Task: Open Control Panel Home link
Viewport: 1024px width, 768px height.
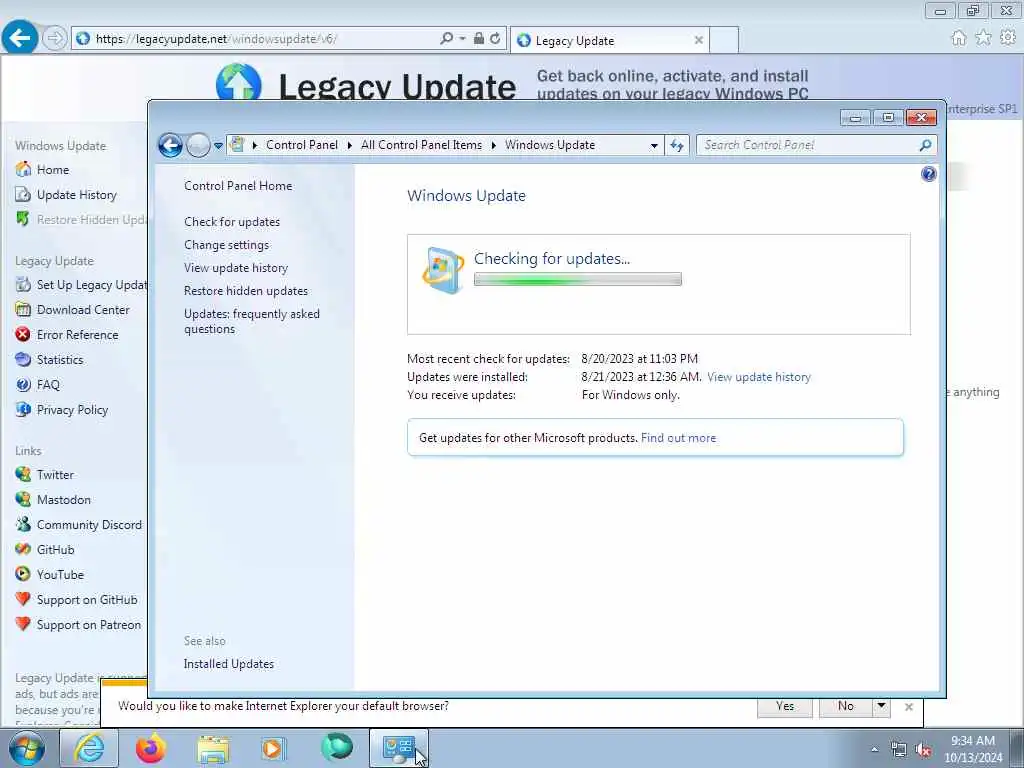Action: click(x=238, y=186)
